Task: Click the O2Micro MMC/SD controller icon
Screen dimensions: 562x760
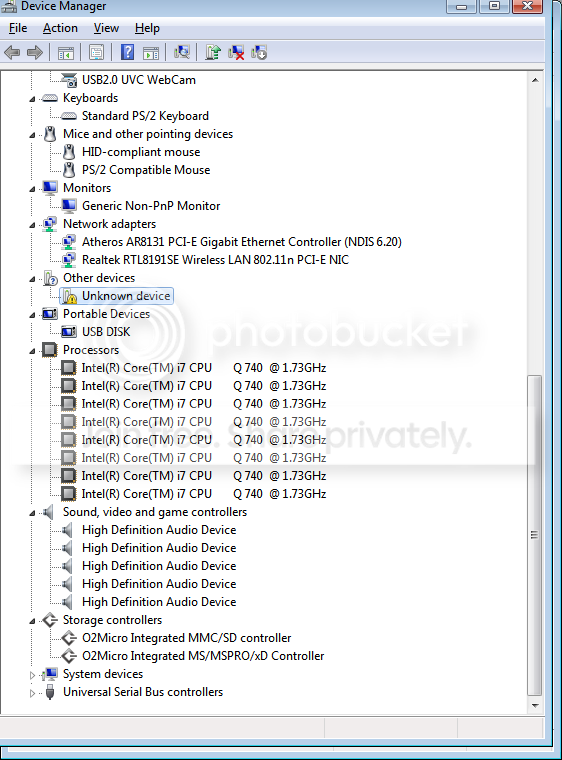Action: 69,638
